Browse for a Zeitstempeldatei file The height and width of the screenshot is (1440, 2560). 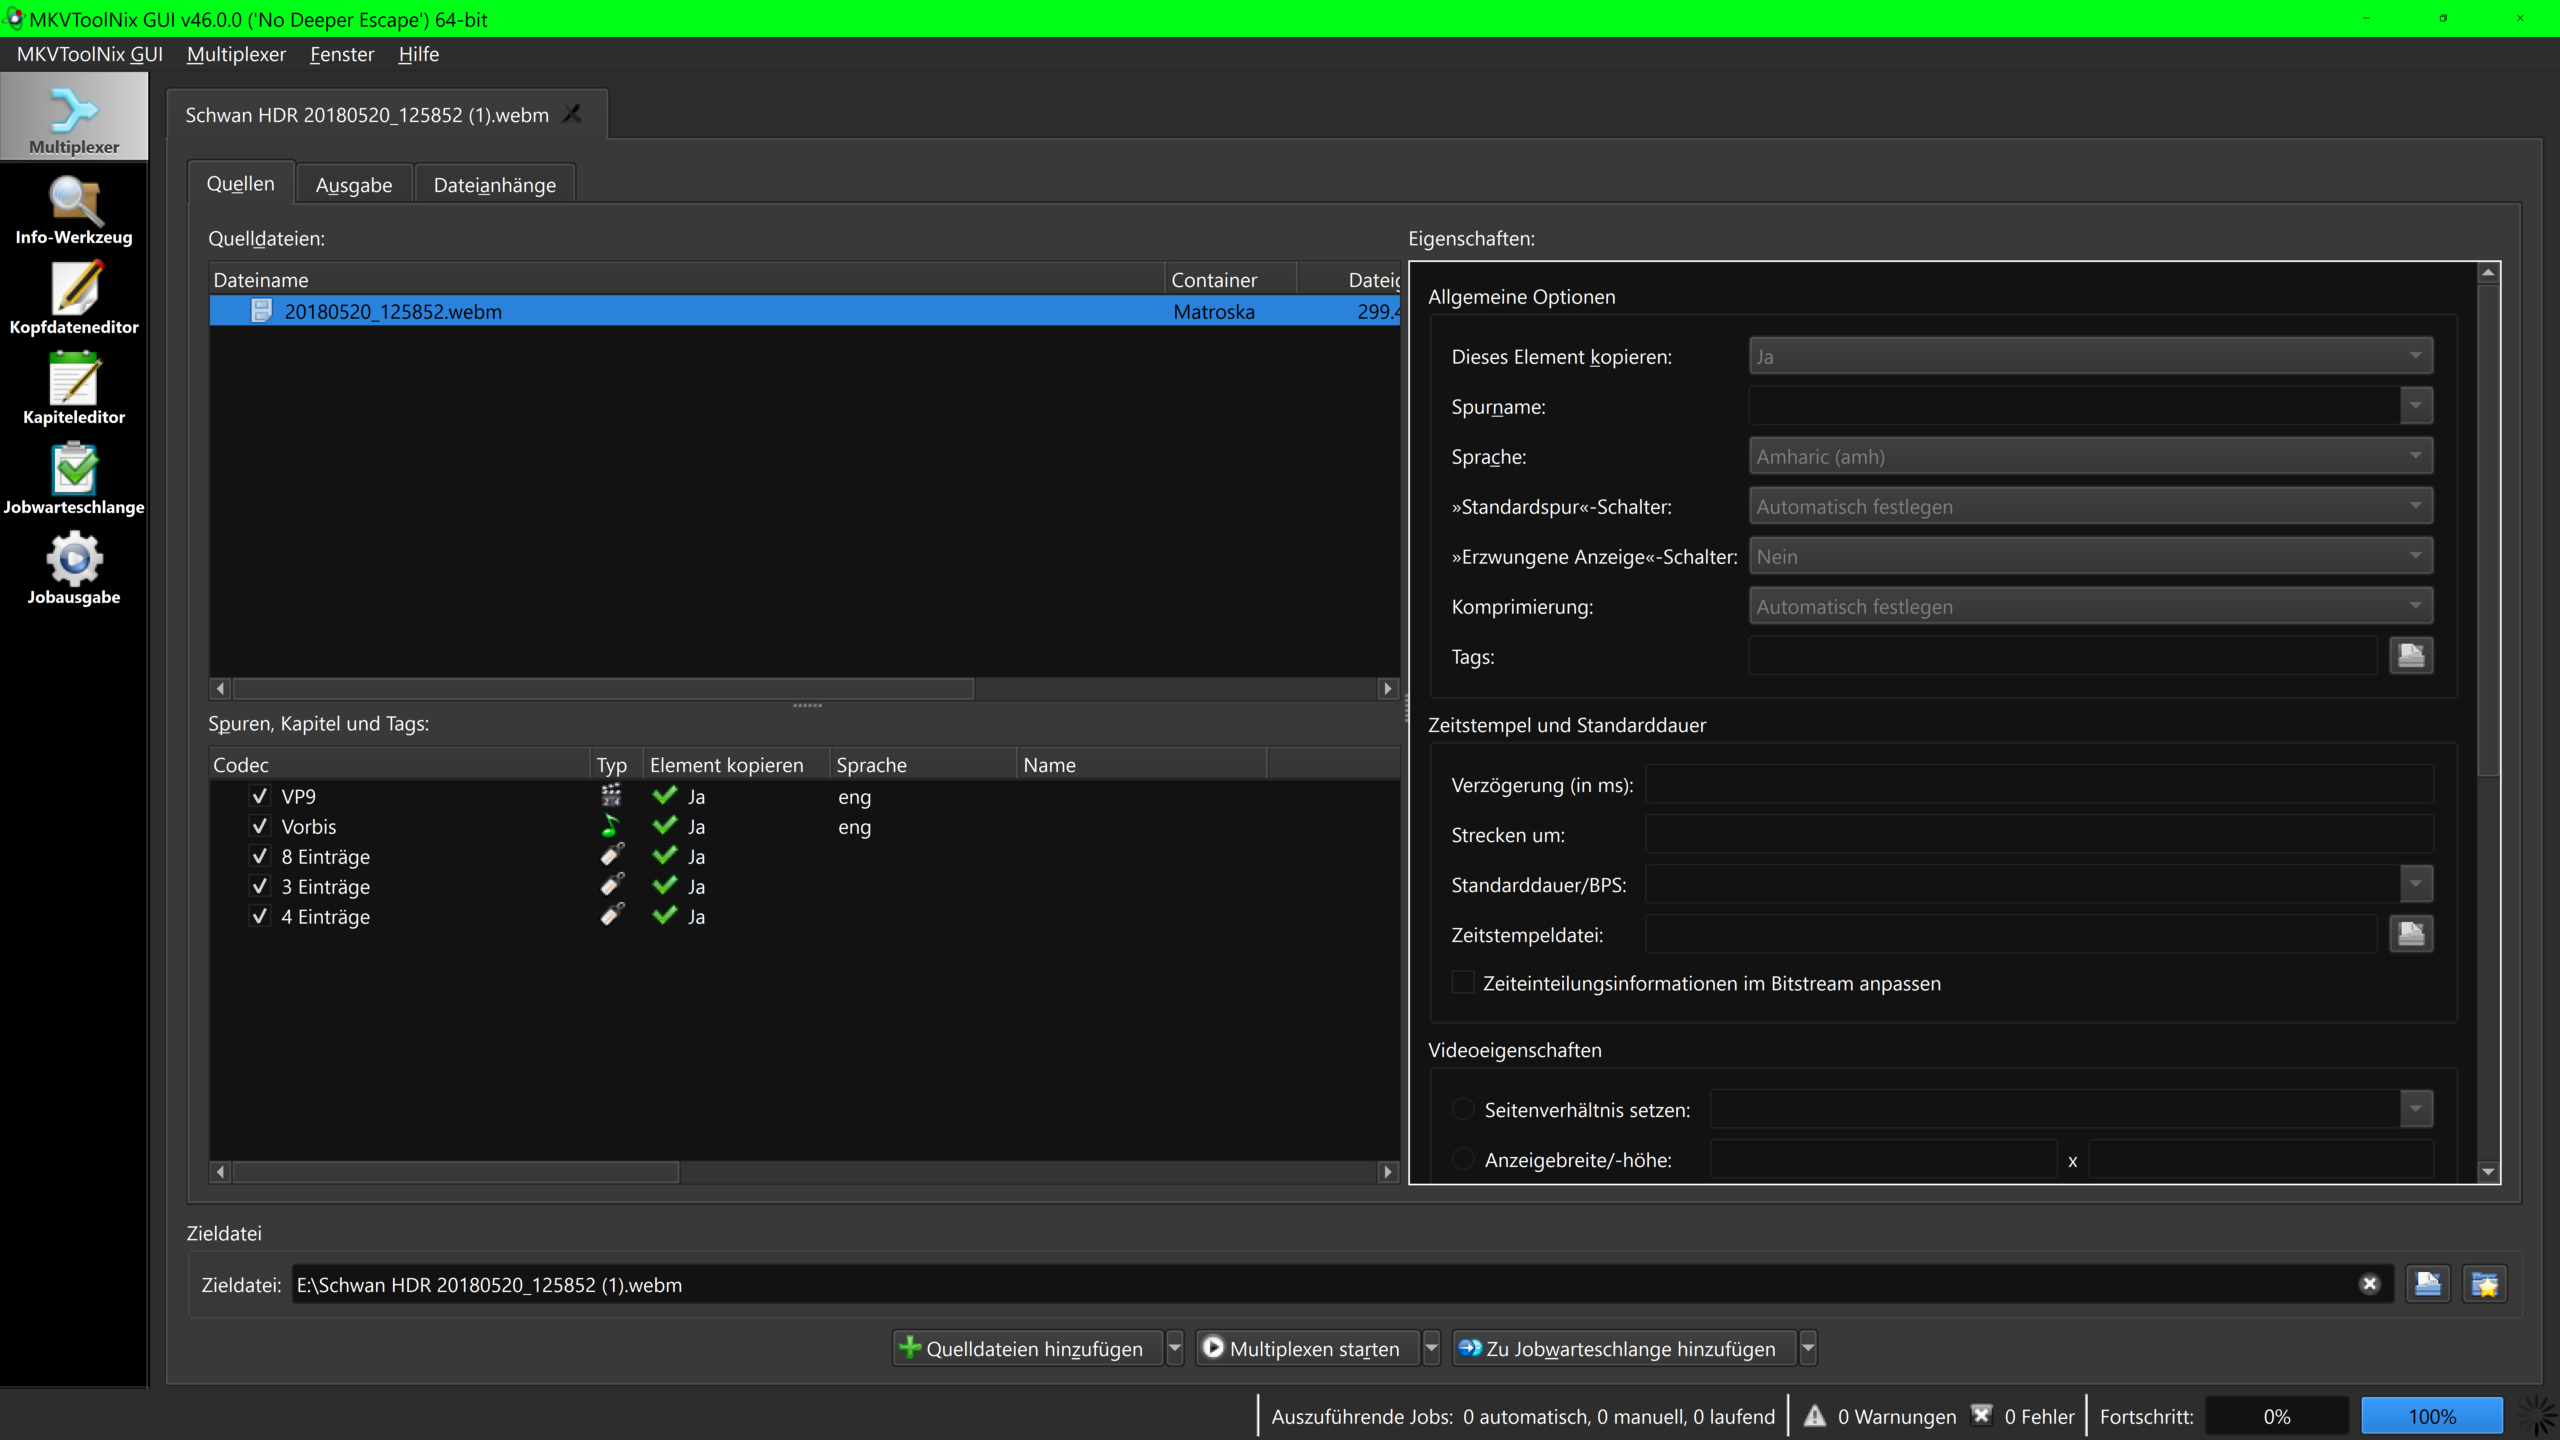pyautogui.click(x=2411, y=934)
